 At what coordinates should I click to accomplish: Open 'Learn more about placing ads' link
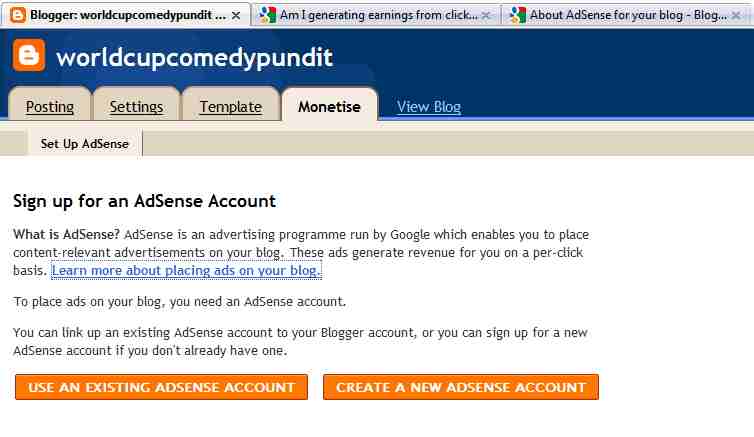click(186, 271)
